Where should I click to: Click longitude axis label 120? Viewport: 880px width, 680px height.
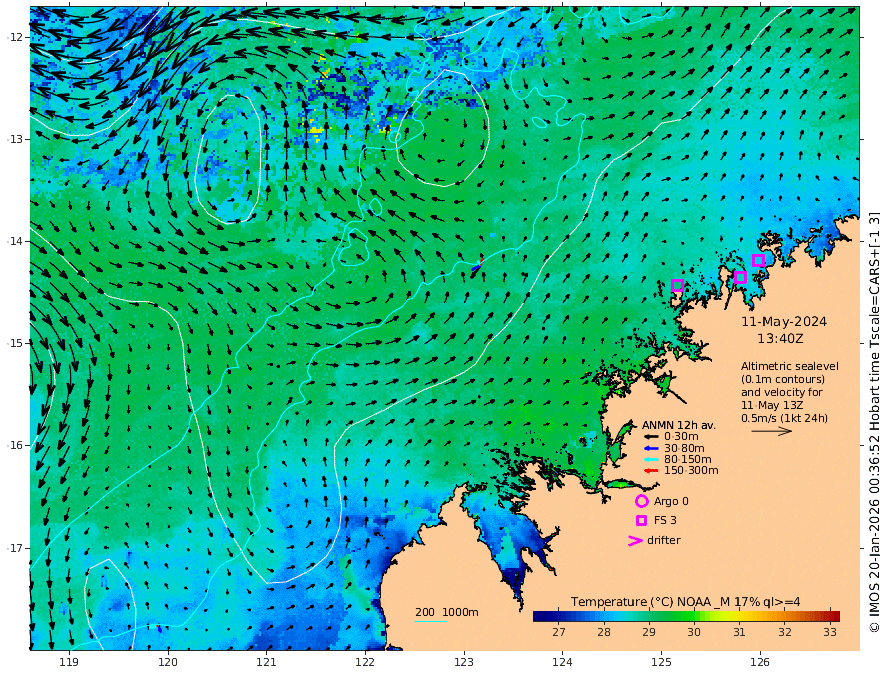click(168, 663)
